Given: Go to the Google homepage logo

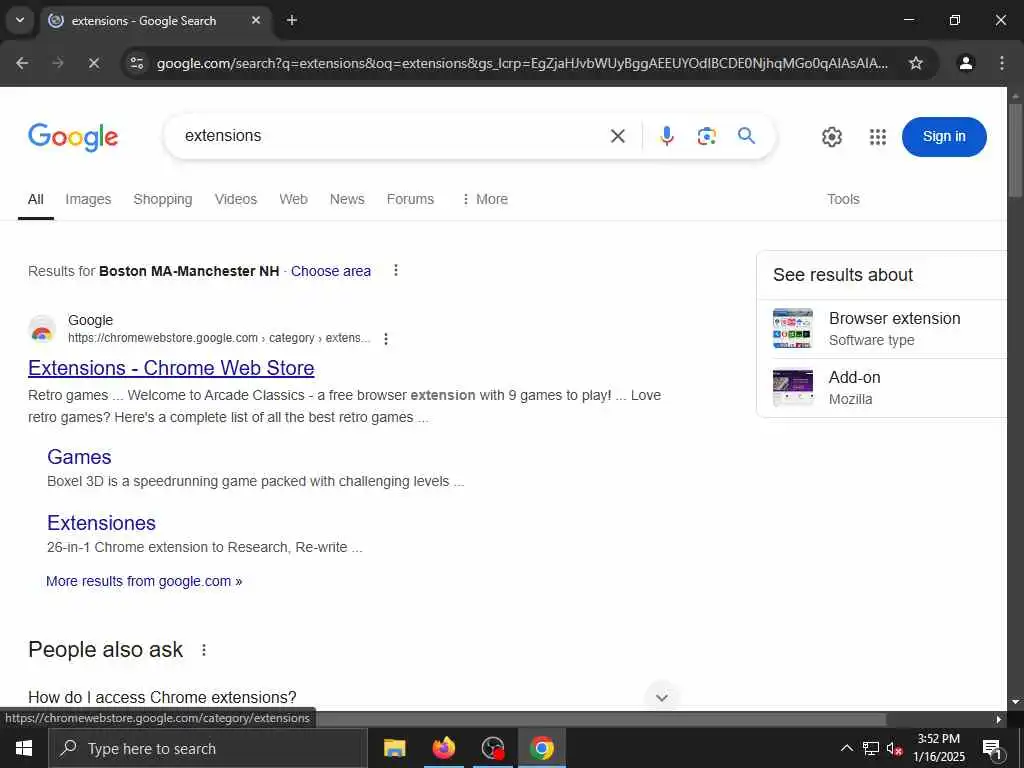Looking at the screenshot, I should point(73,136).
